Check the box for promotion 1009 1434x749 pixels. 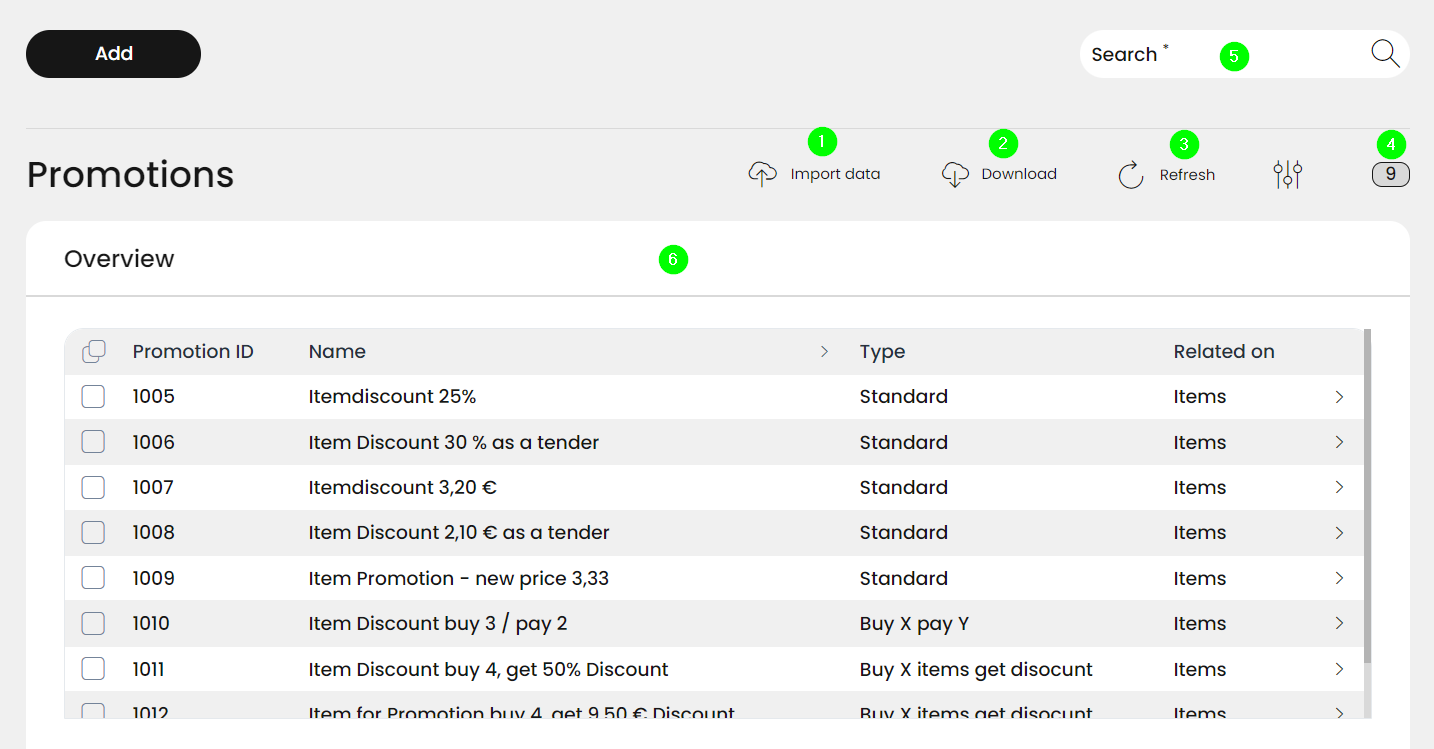pyautogui.click(x=93, y=578)
